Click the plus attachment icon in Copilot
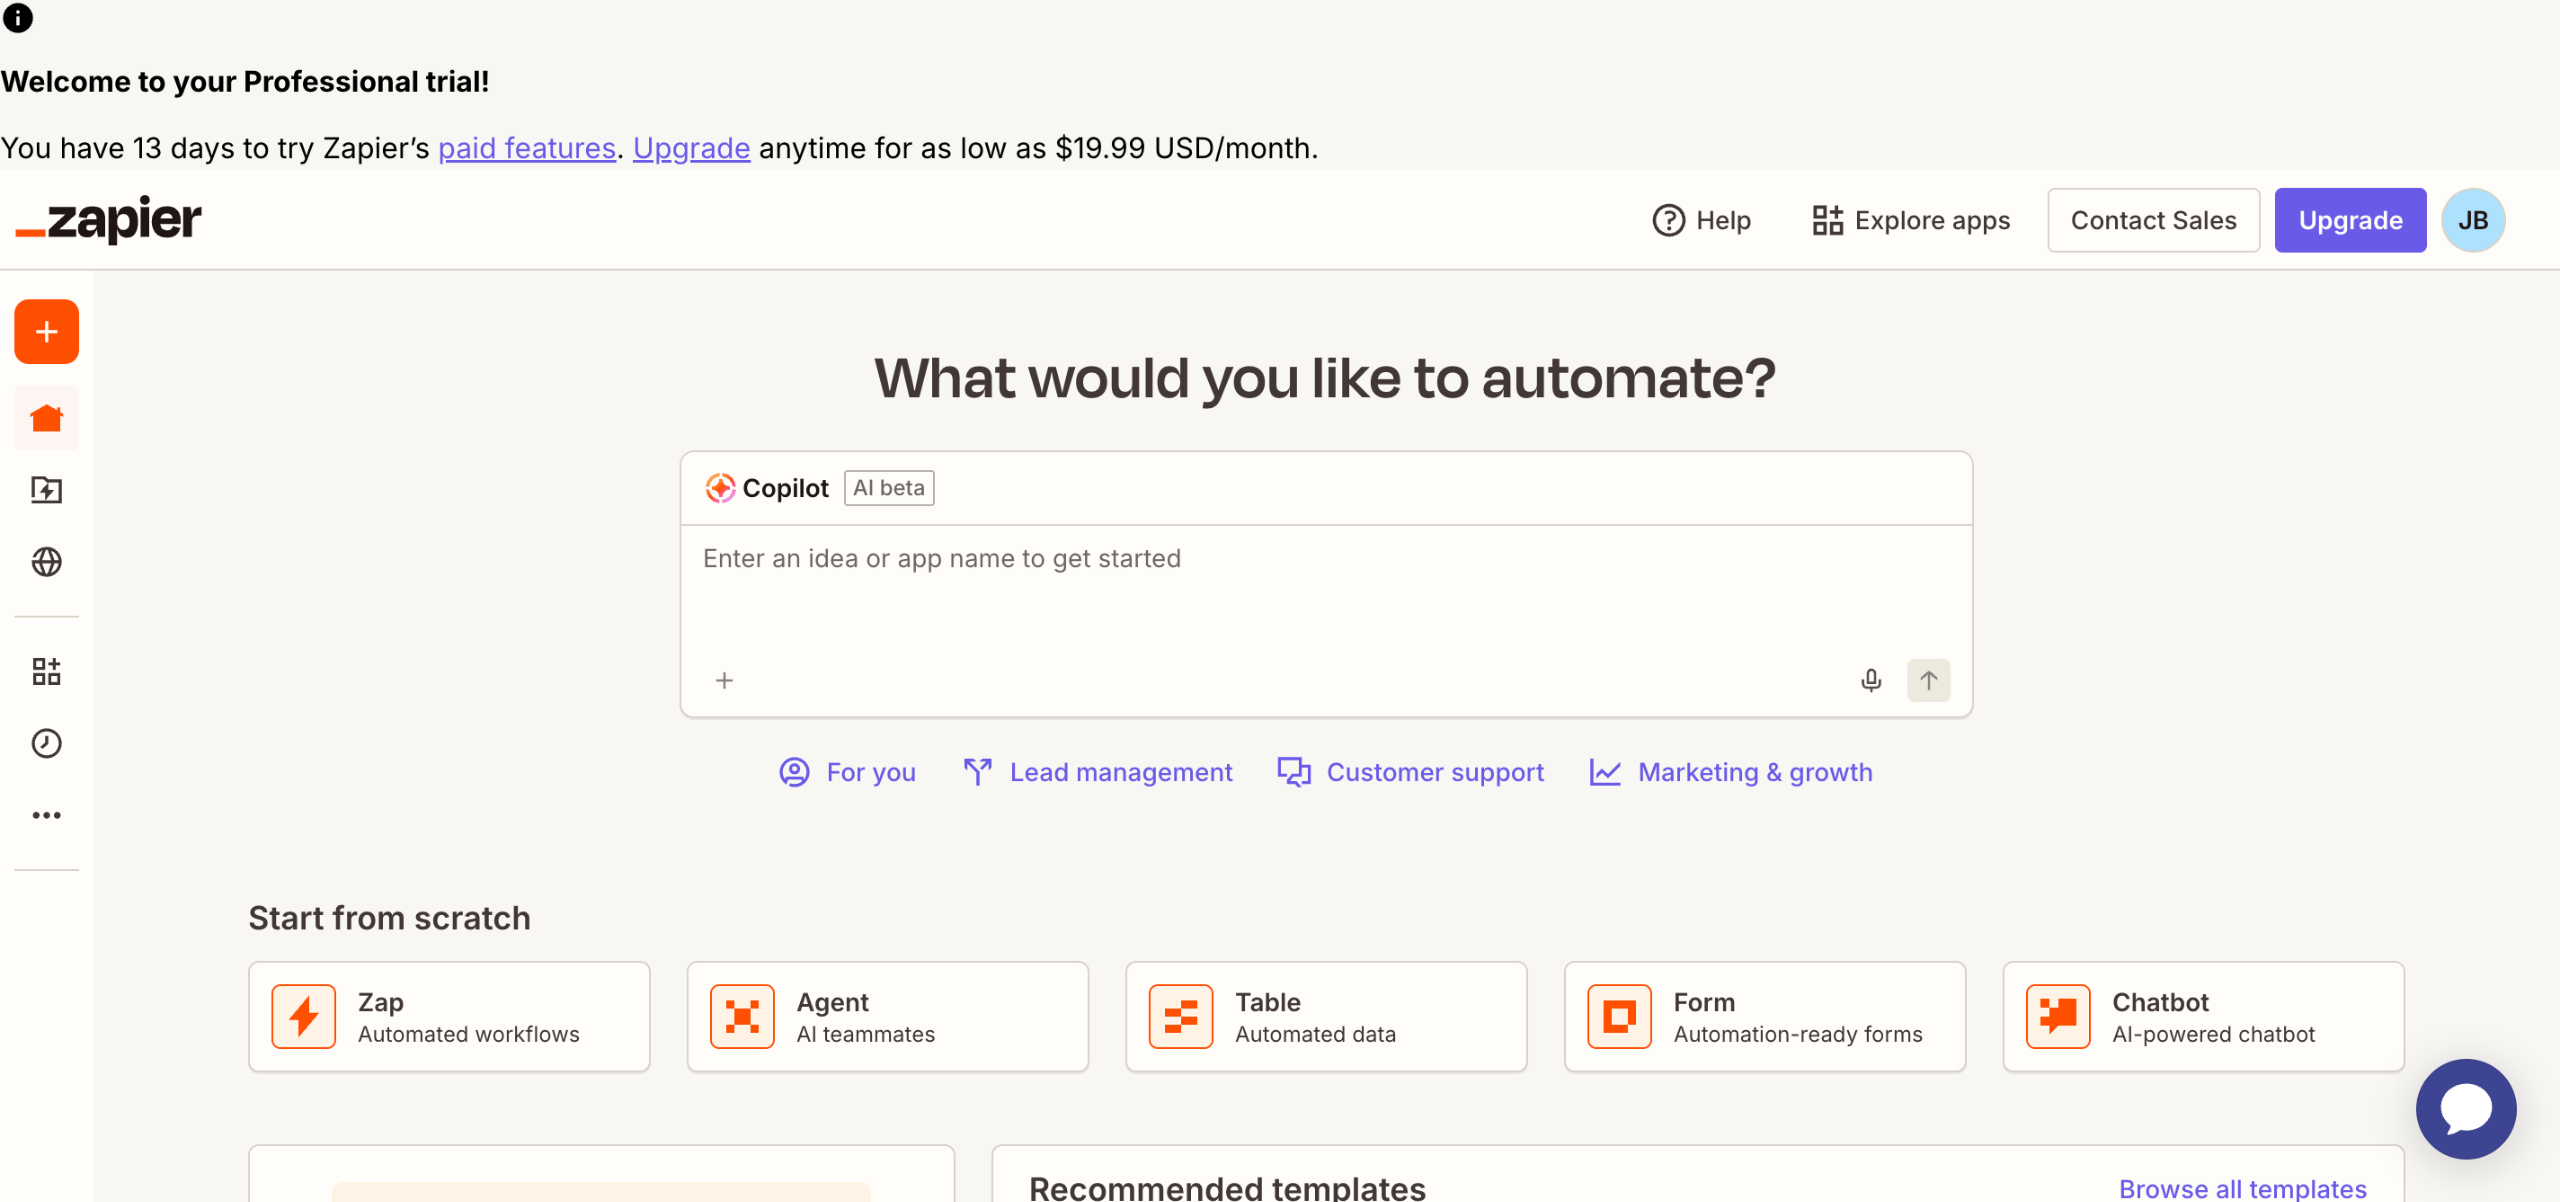Image resolution: width=2560 pixels, height=1202 pixels. tap(725, 681)
